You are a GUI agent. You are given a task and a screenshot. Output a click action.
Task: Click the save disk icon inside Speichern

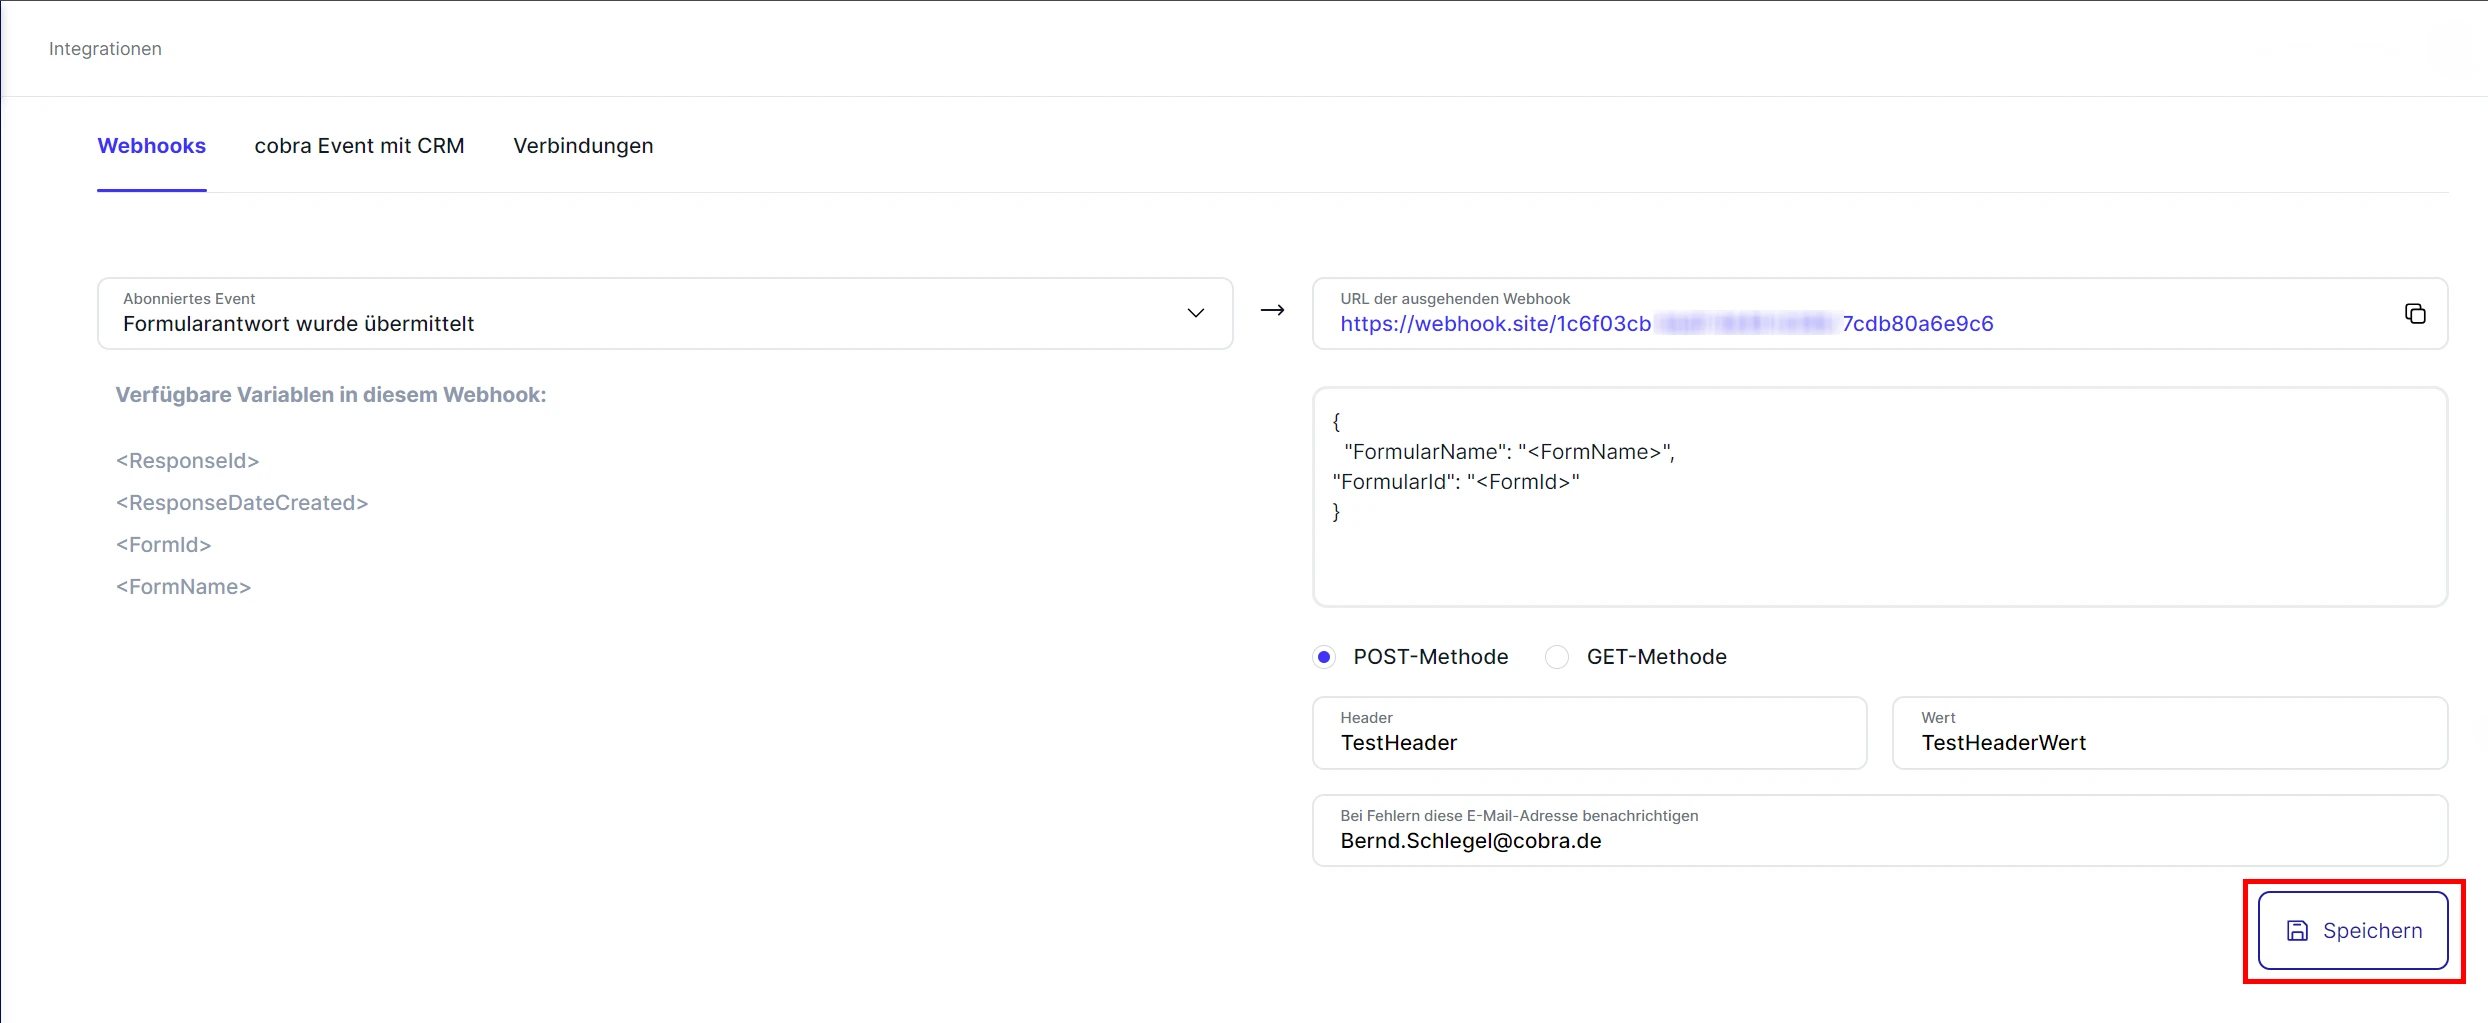[2297, 930]
